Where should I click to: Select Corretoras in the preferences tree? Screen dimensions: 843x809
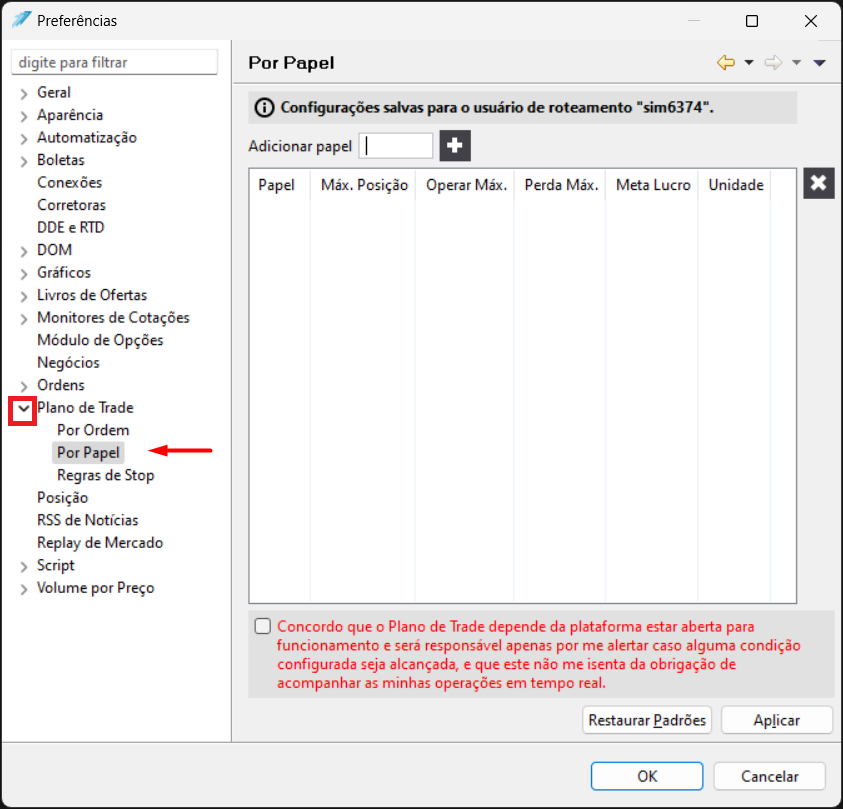(x=72, y=205)
